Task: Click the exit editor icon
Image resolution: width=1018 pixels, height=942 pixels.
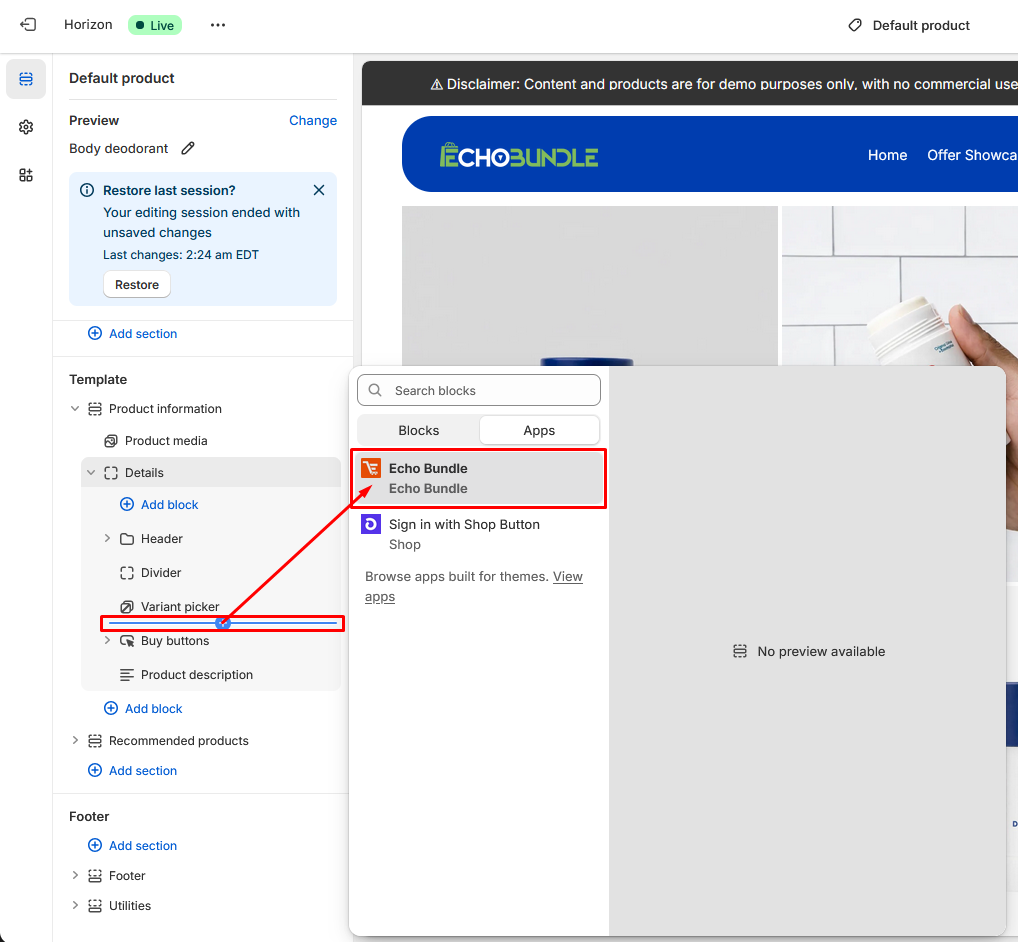Action: [x=28, y=25]
